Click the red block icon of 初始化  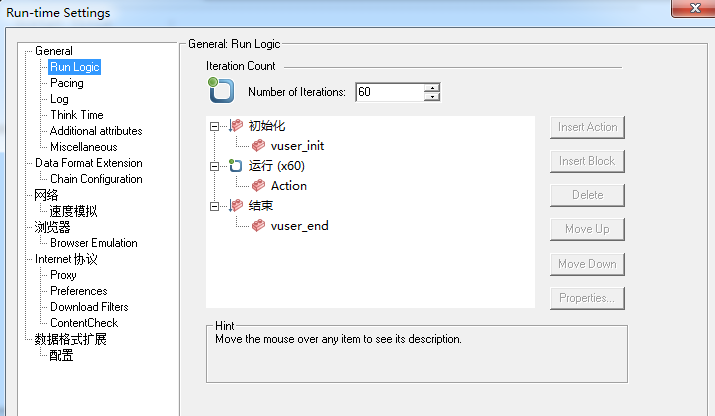click(x=236, y=125)
